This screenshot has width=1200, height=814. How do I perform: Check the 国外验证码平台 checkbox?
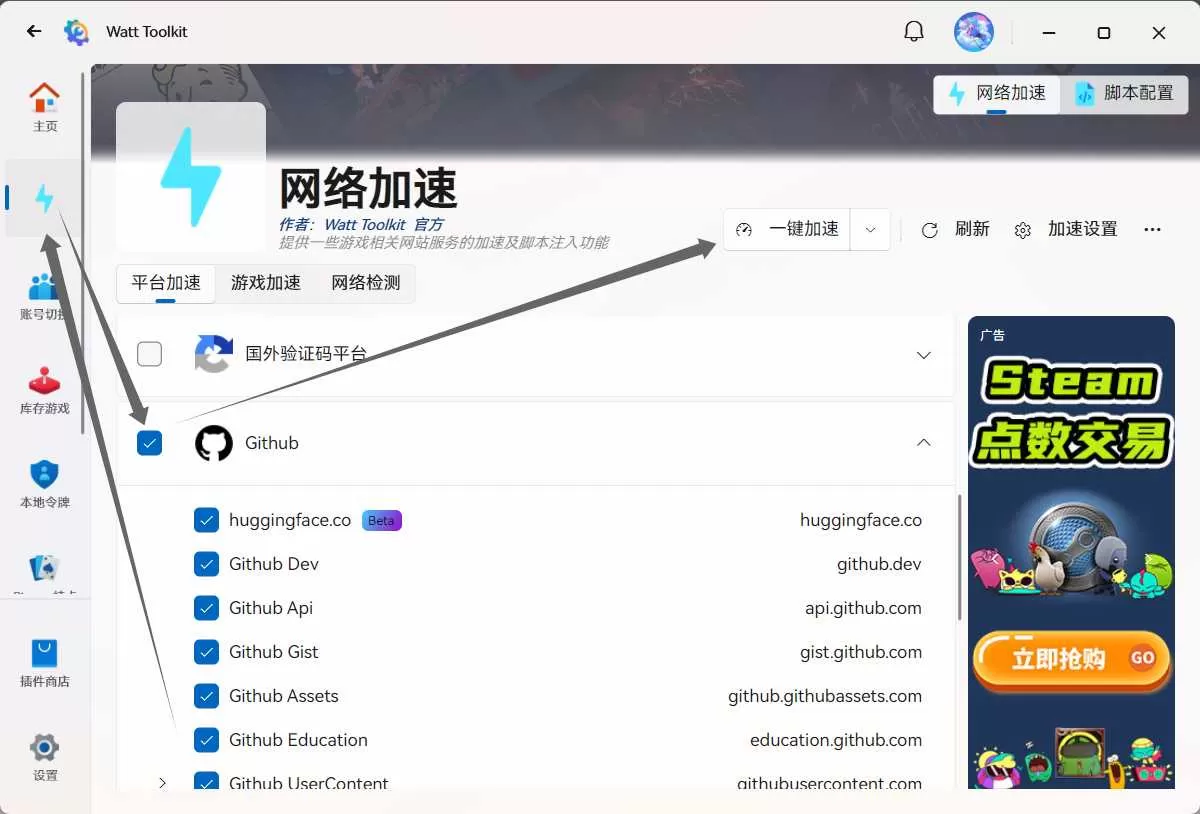149,354
